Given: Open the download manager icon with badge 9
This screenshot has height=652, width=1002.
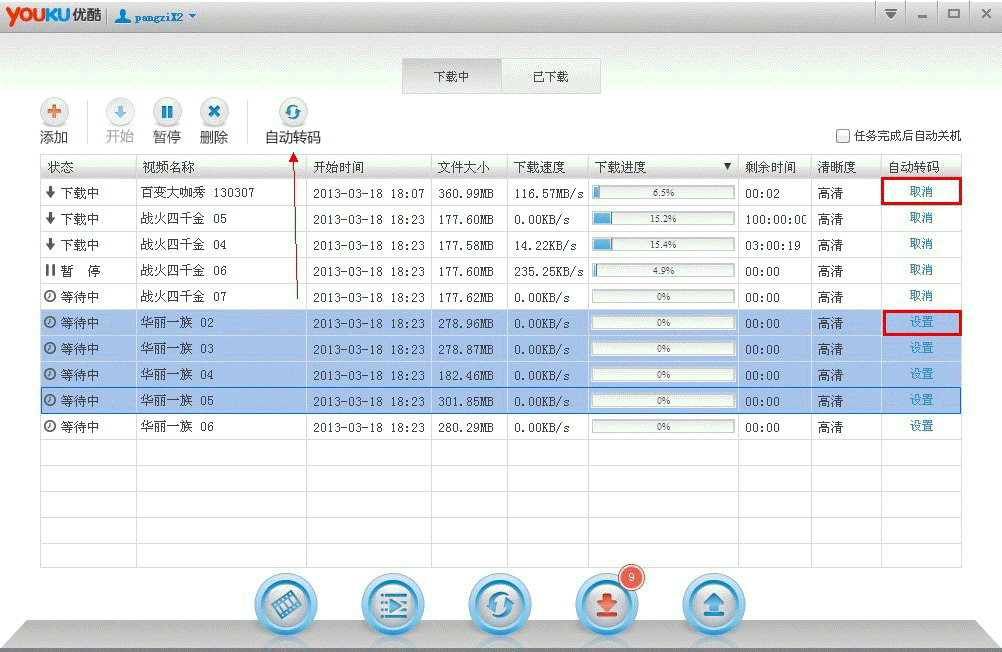Looking at the screenshot, I should (x=606, y=604).
